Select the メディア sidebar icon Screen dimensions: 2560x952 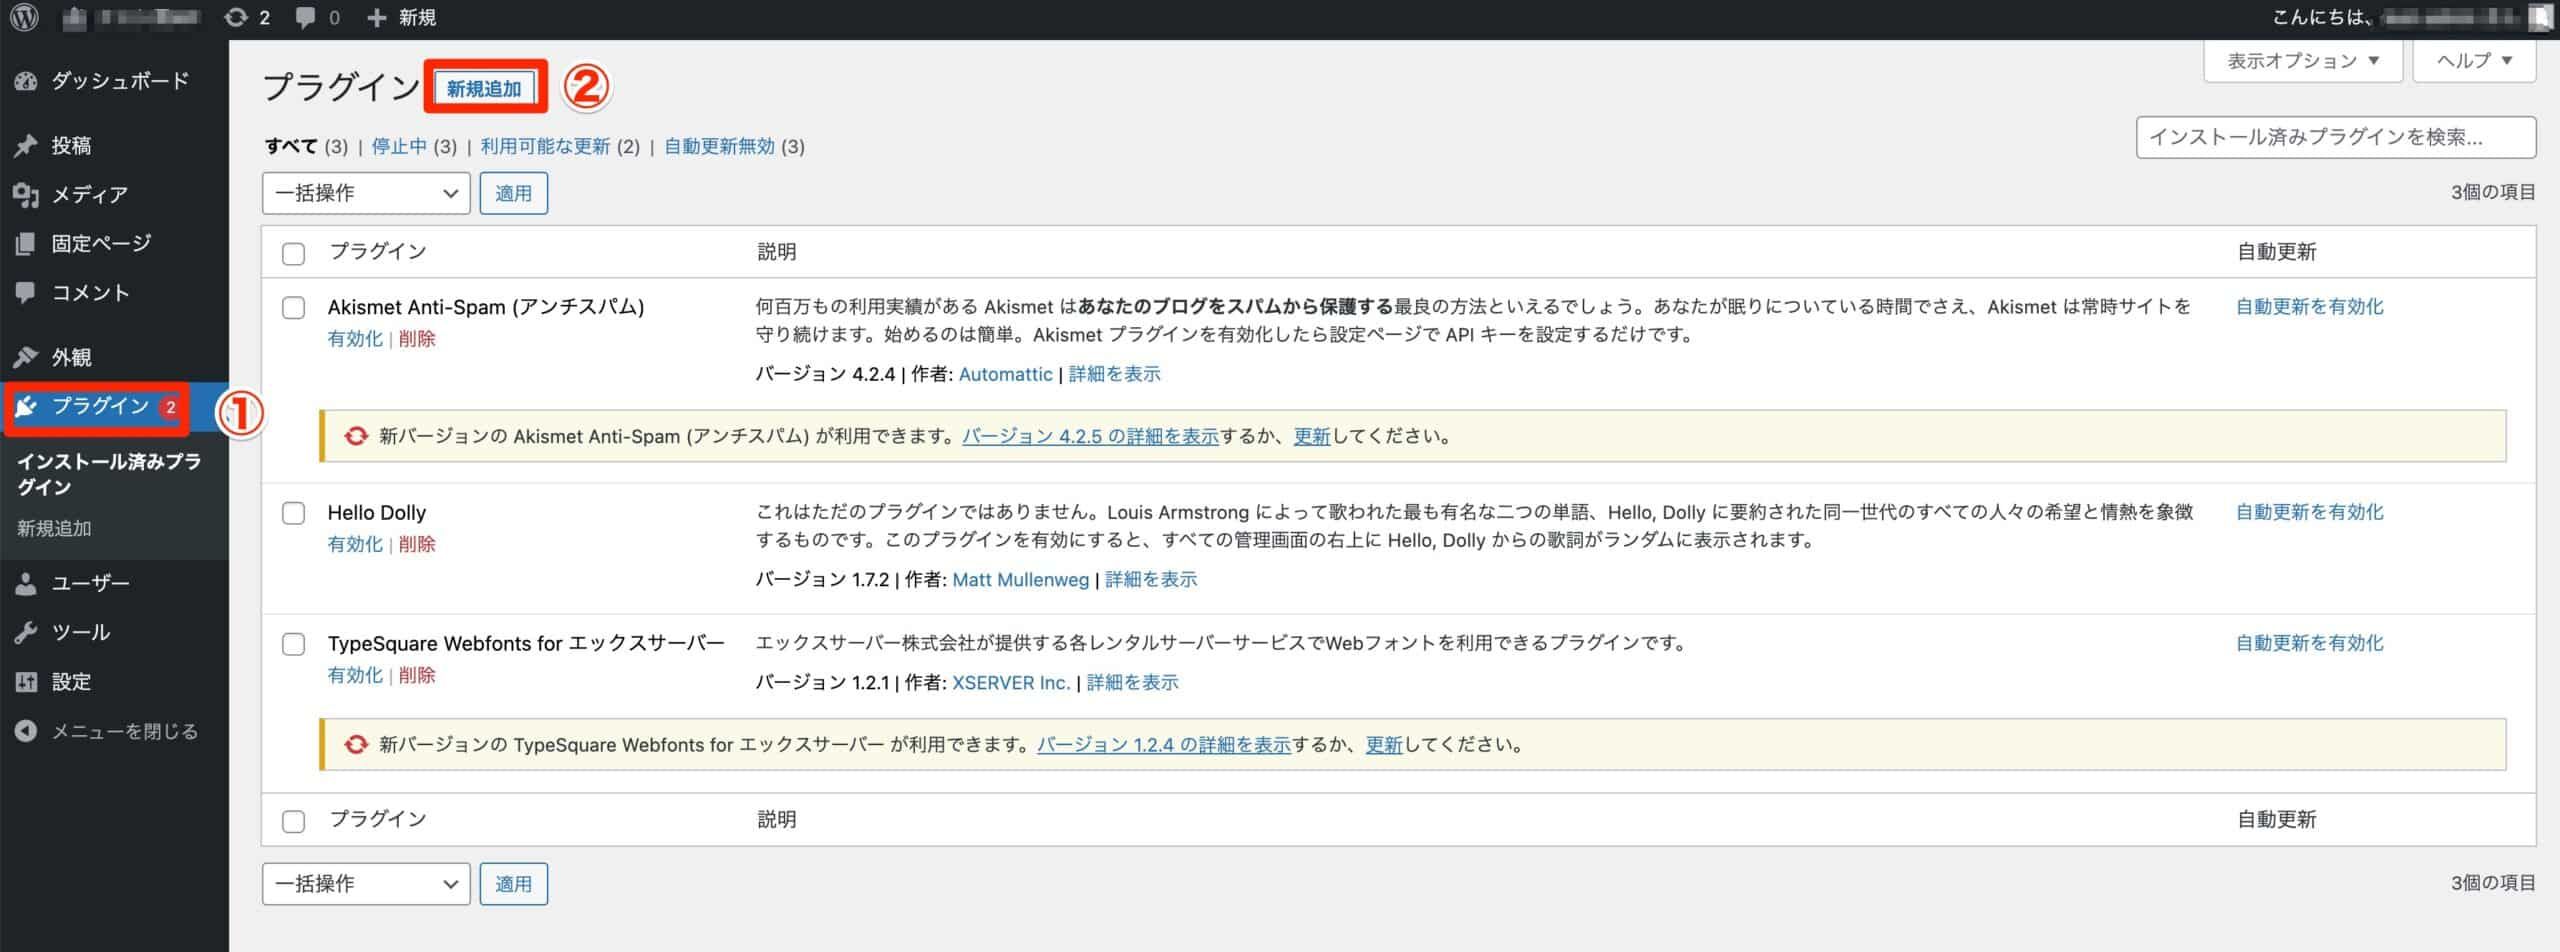(x=26, y=193)
